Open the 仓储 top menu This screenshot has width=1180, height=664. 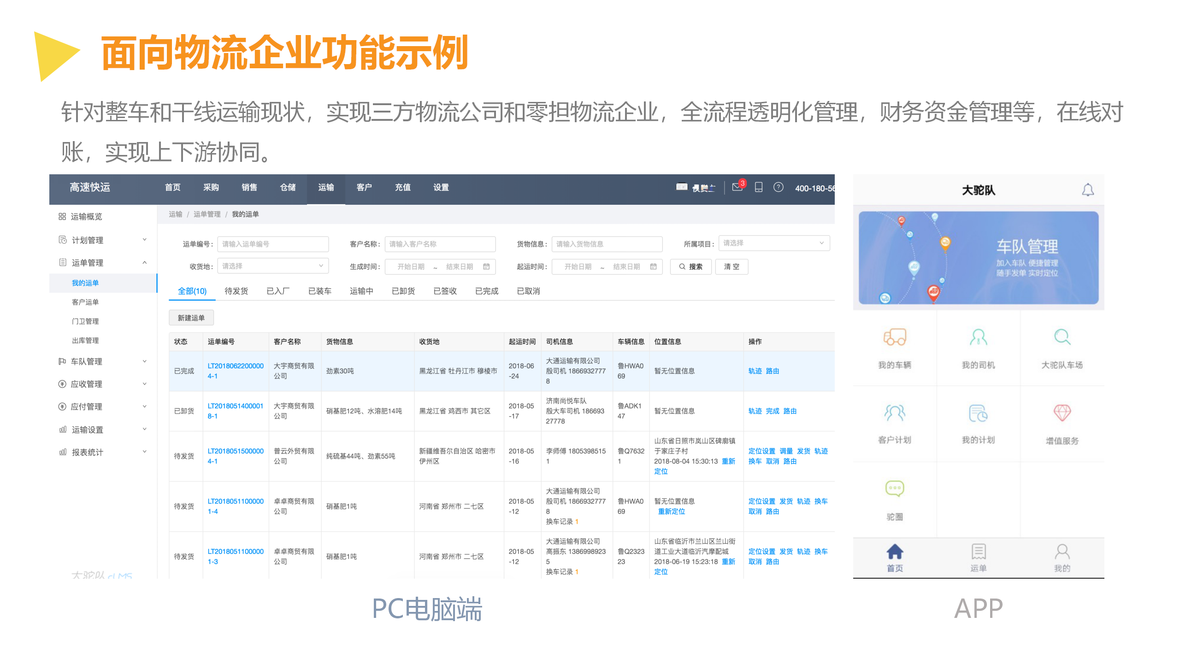(287, 187)
